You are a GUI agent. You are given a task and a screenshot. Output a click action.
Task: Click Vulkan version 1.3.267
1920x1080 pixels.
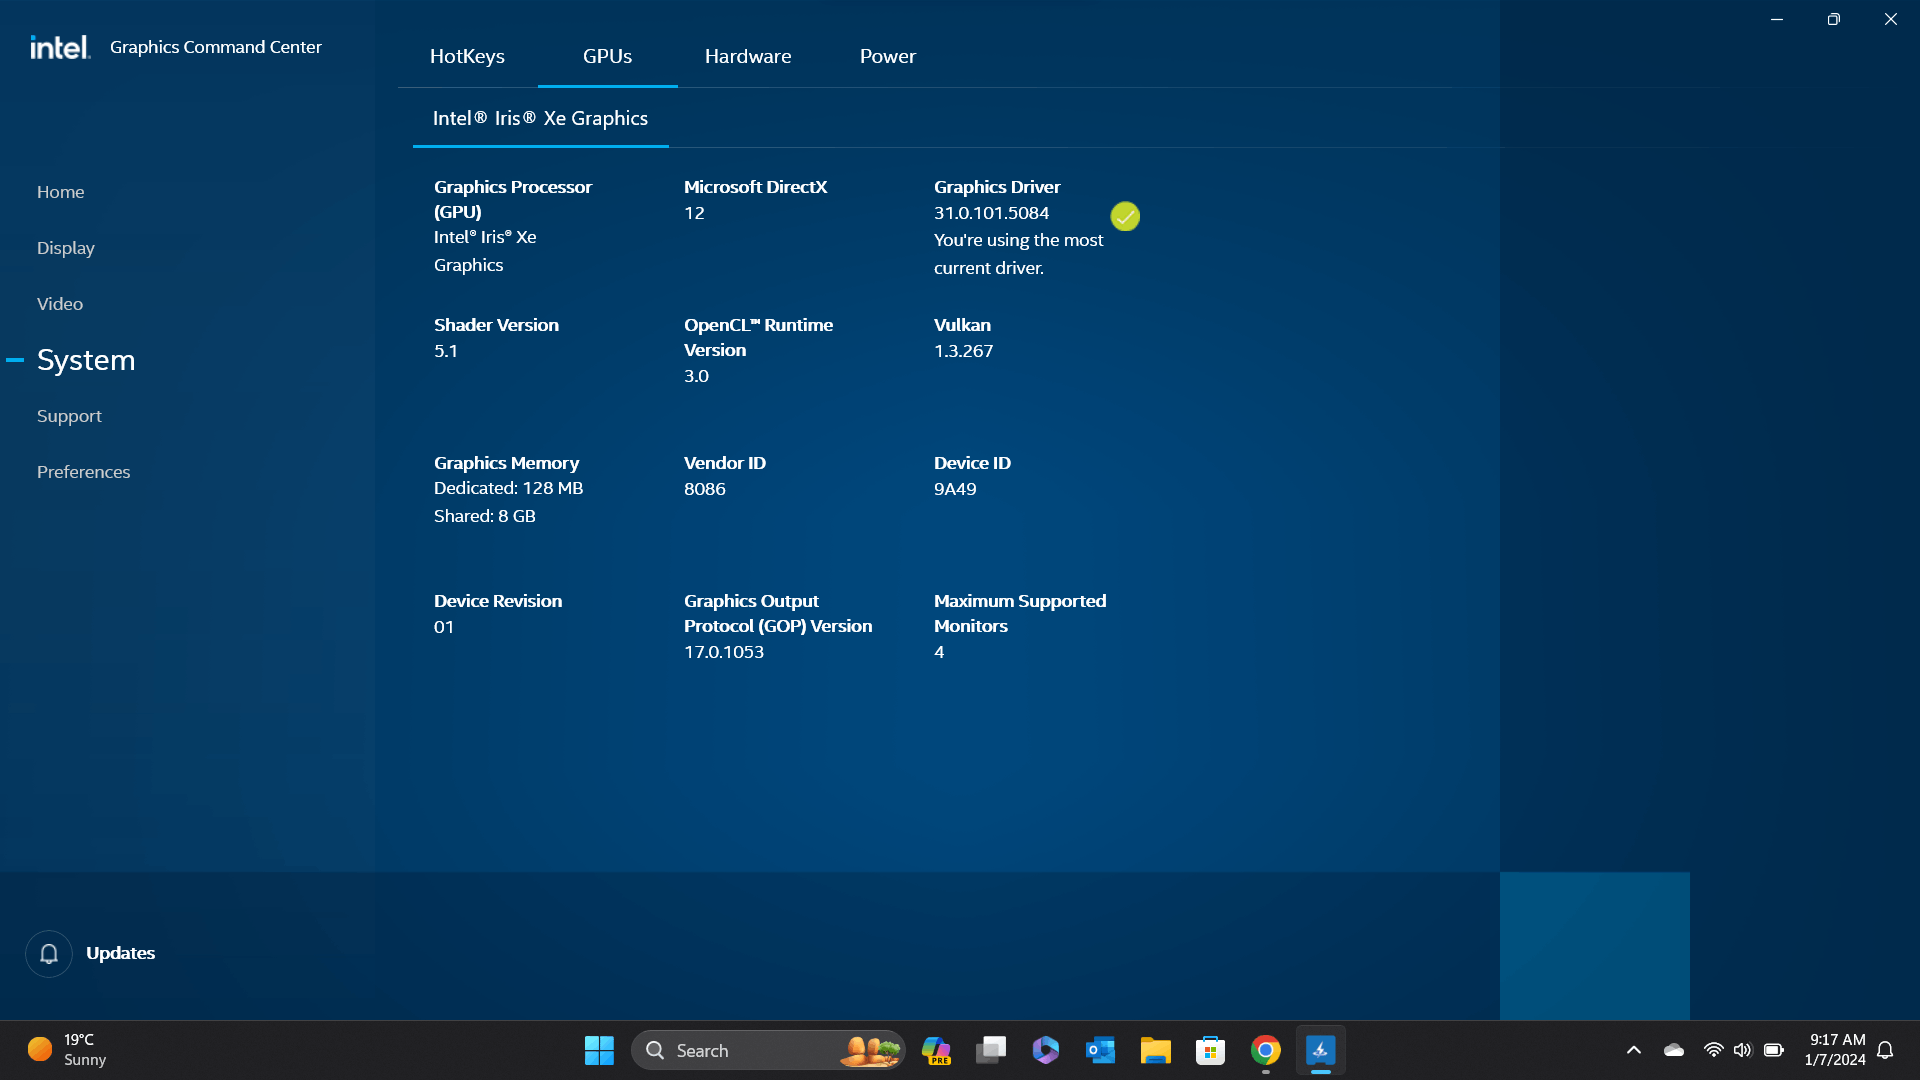[963, 351]
